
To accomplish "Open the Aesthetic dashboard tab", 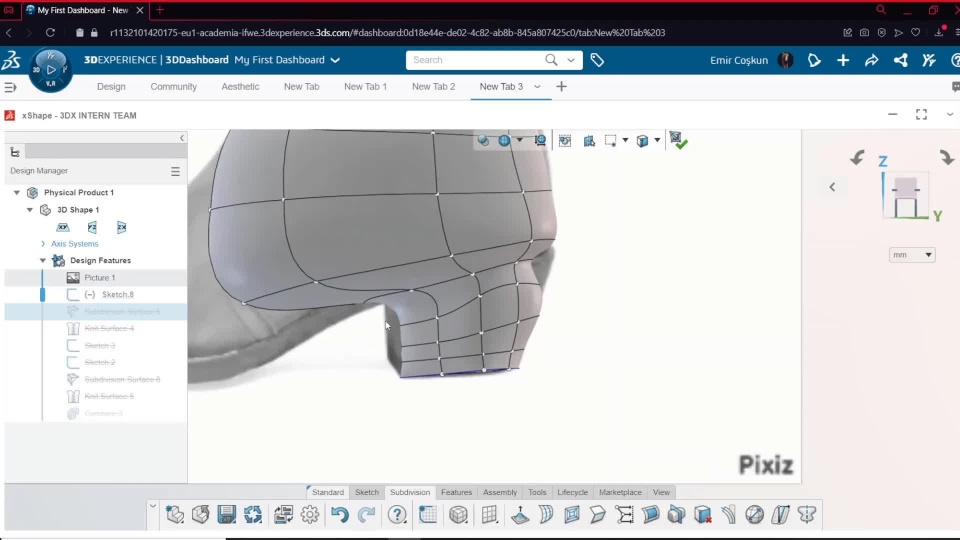I will click(240, 87).
